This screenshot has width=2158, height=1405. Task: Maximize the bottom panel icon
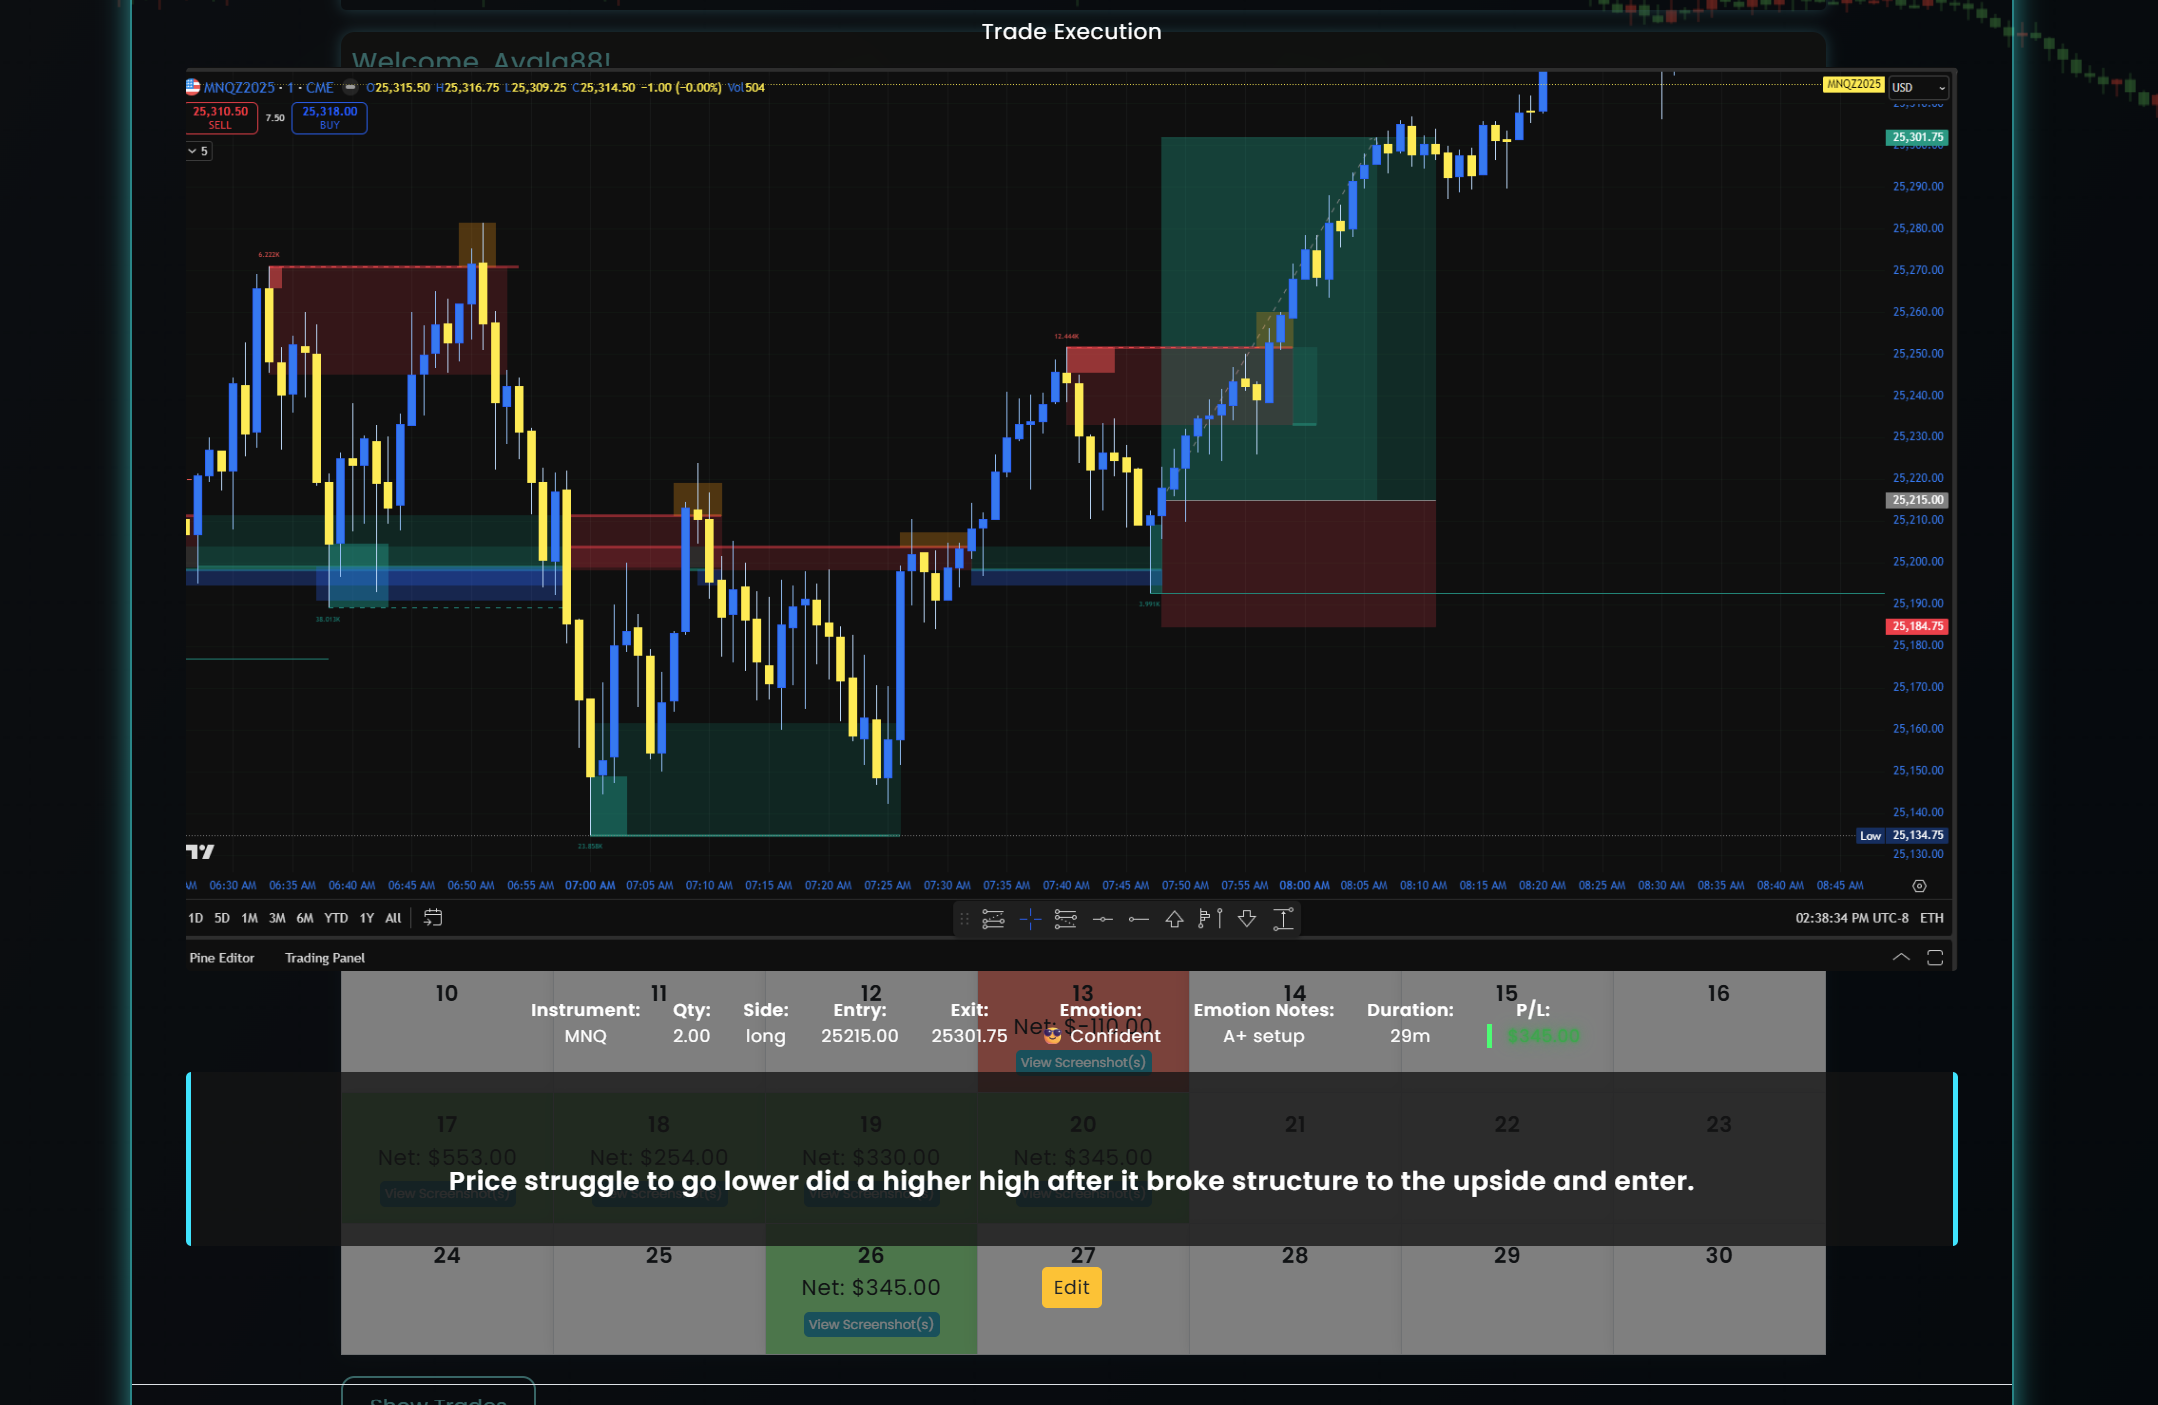[1935, 958]
